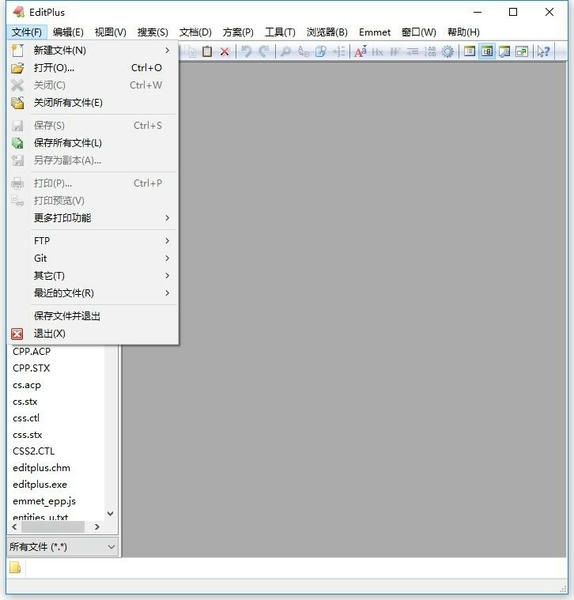Click the Full Screen toolbar icon

[x=522, y=51]
